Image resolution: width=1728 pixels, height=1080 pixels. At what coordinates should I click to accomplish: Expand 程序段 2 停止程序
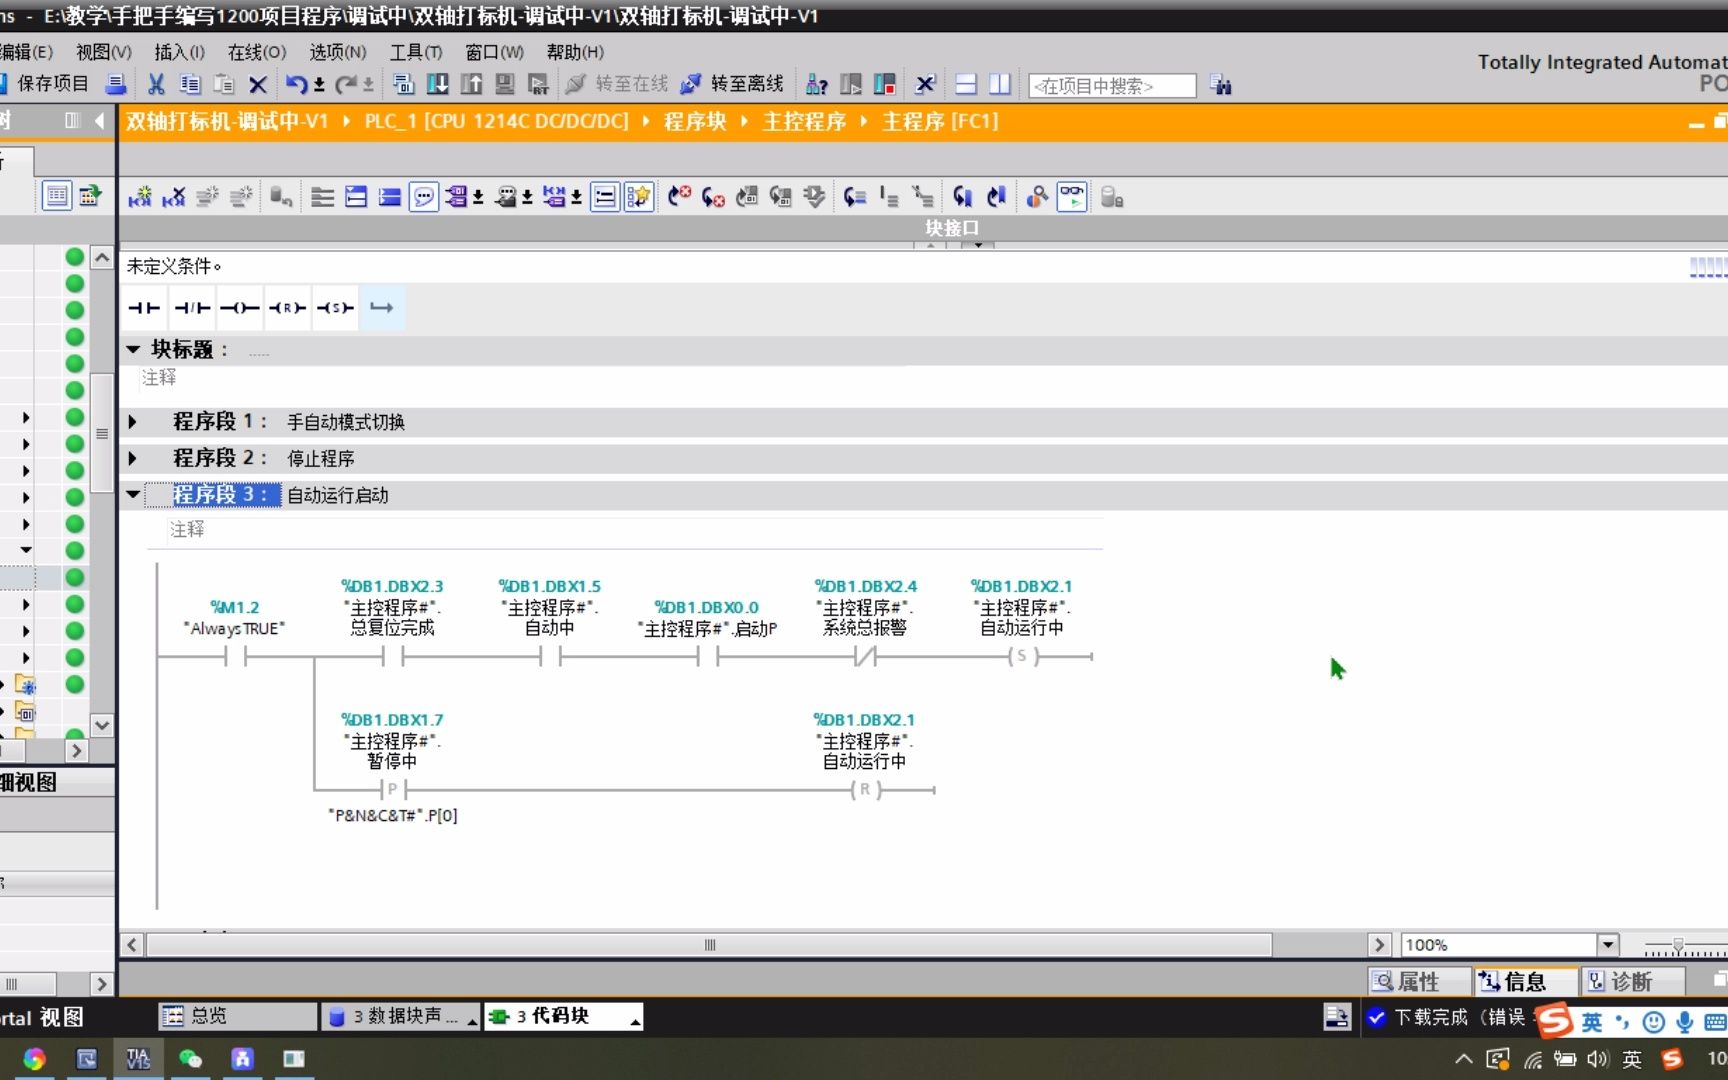point(132,458)
